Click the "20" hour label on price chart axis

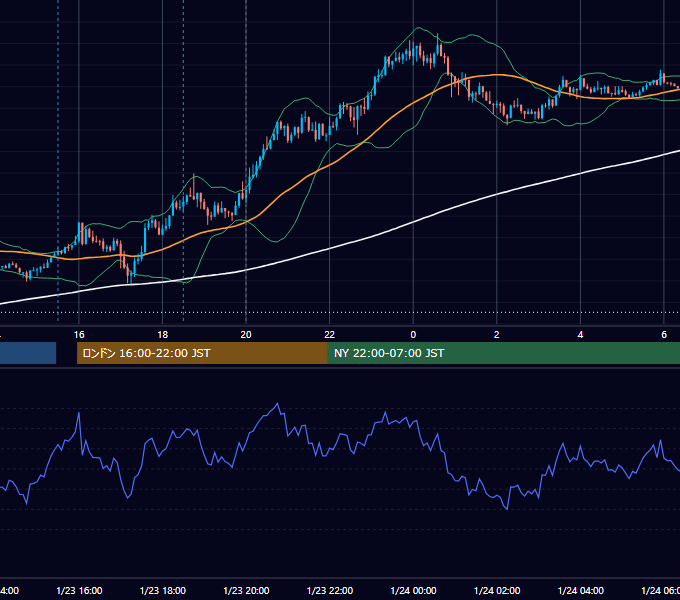pos(246,335)
